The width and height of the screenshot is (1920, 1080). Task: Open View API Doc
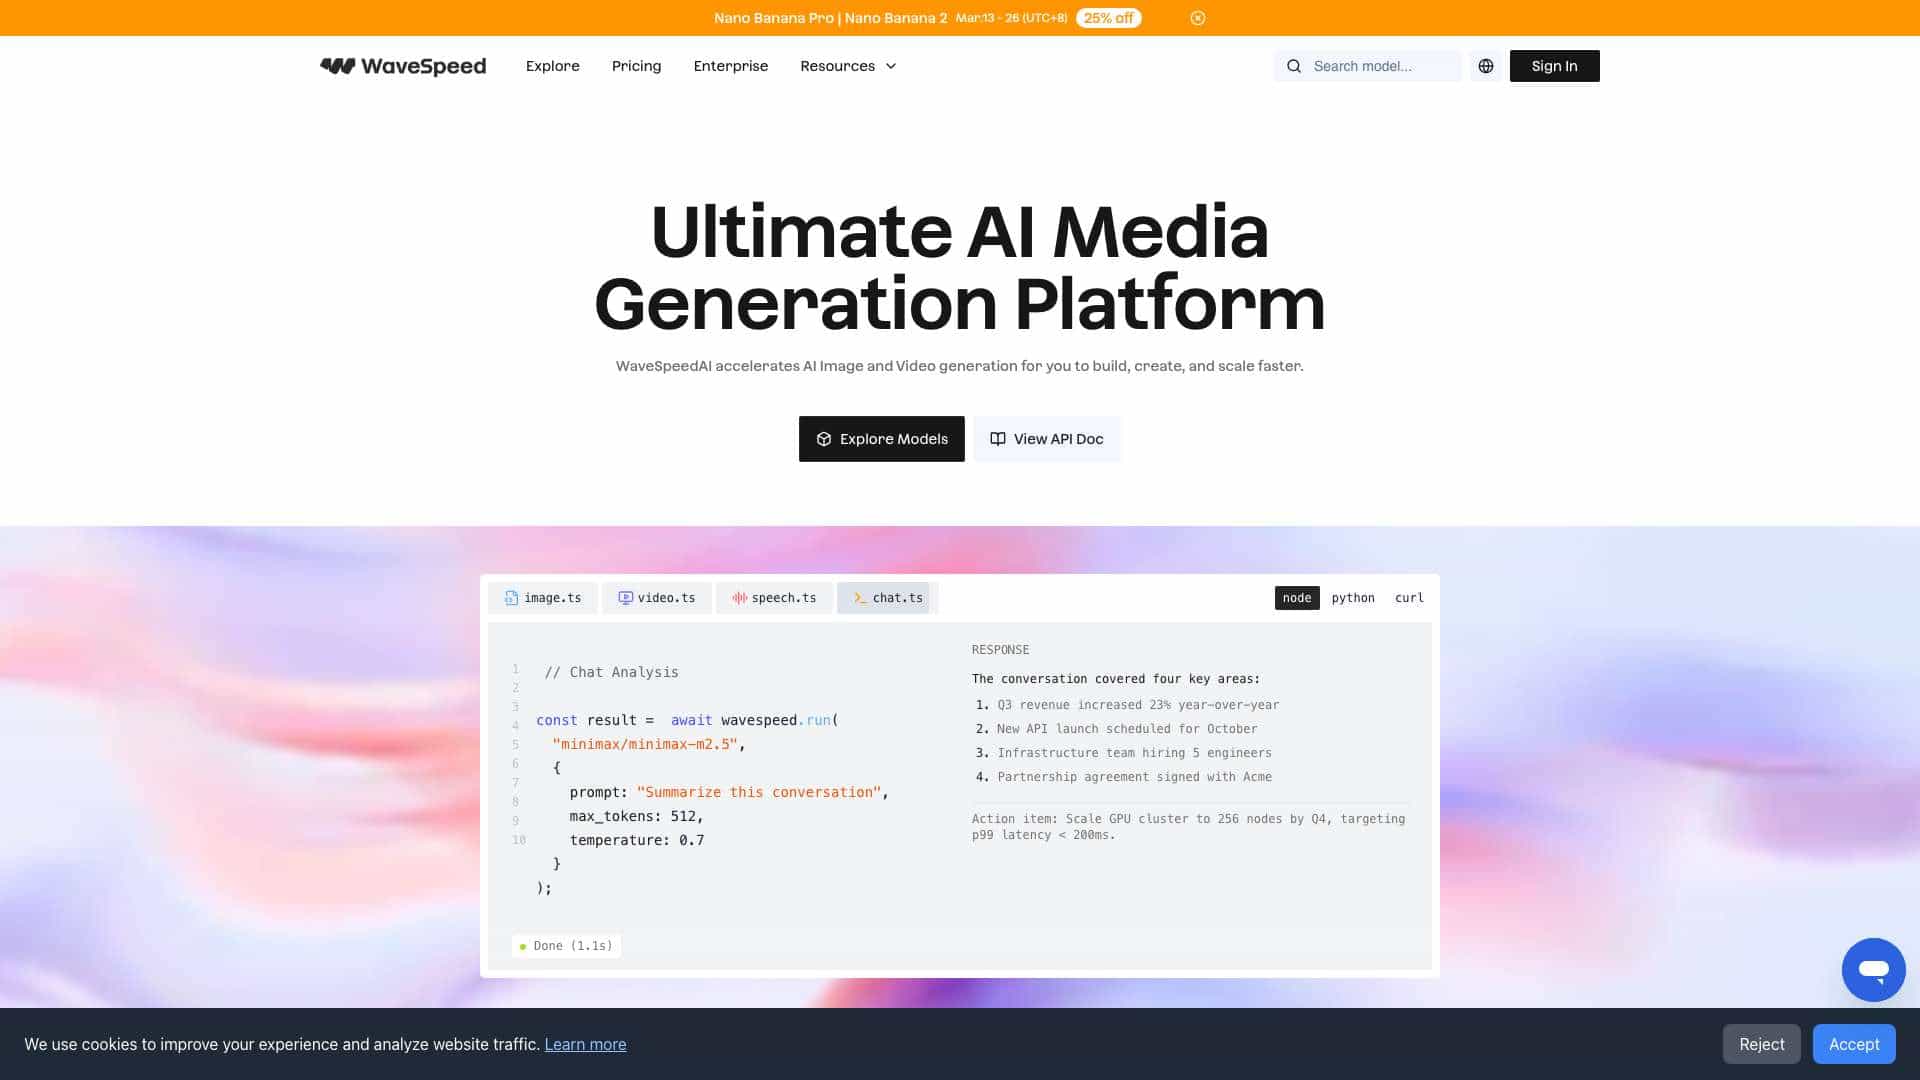point(1046,439)
